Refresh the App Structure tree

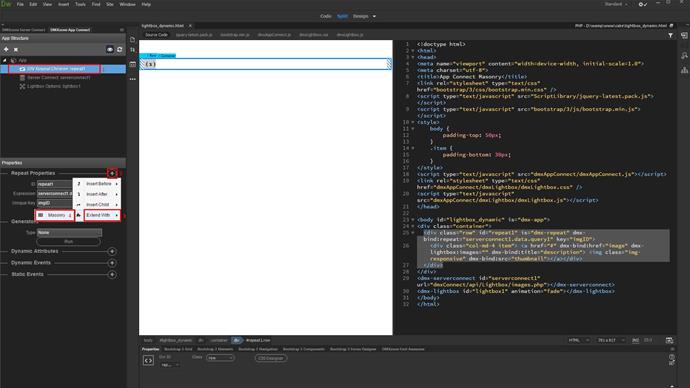[120, 49]
